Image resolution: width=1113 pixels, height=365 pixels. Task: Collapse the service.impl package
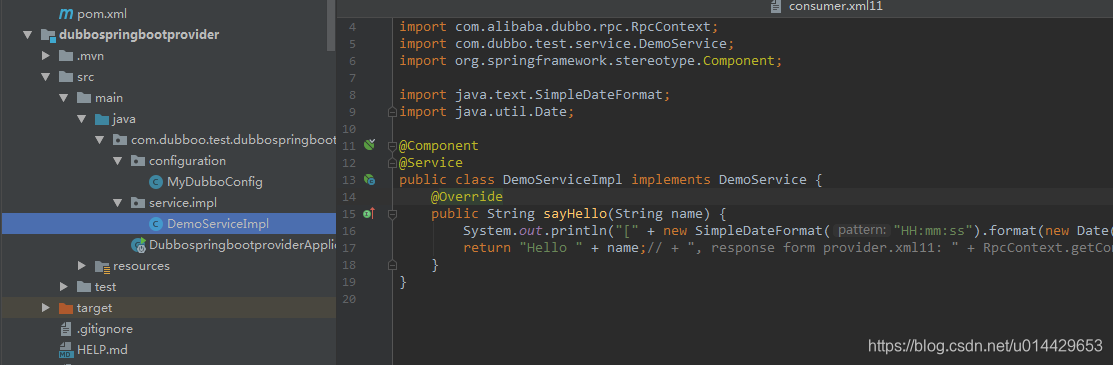pyautogui.click(x=118, y=203)
